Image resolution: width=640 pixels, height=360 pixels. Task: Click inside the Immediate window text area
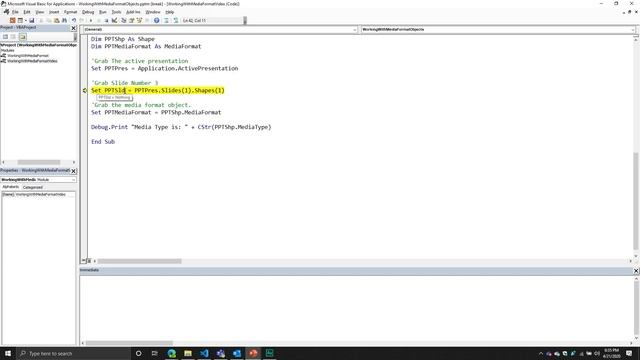[356, 308]
